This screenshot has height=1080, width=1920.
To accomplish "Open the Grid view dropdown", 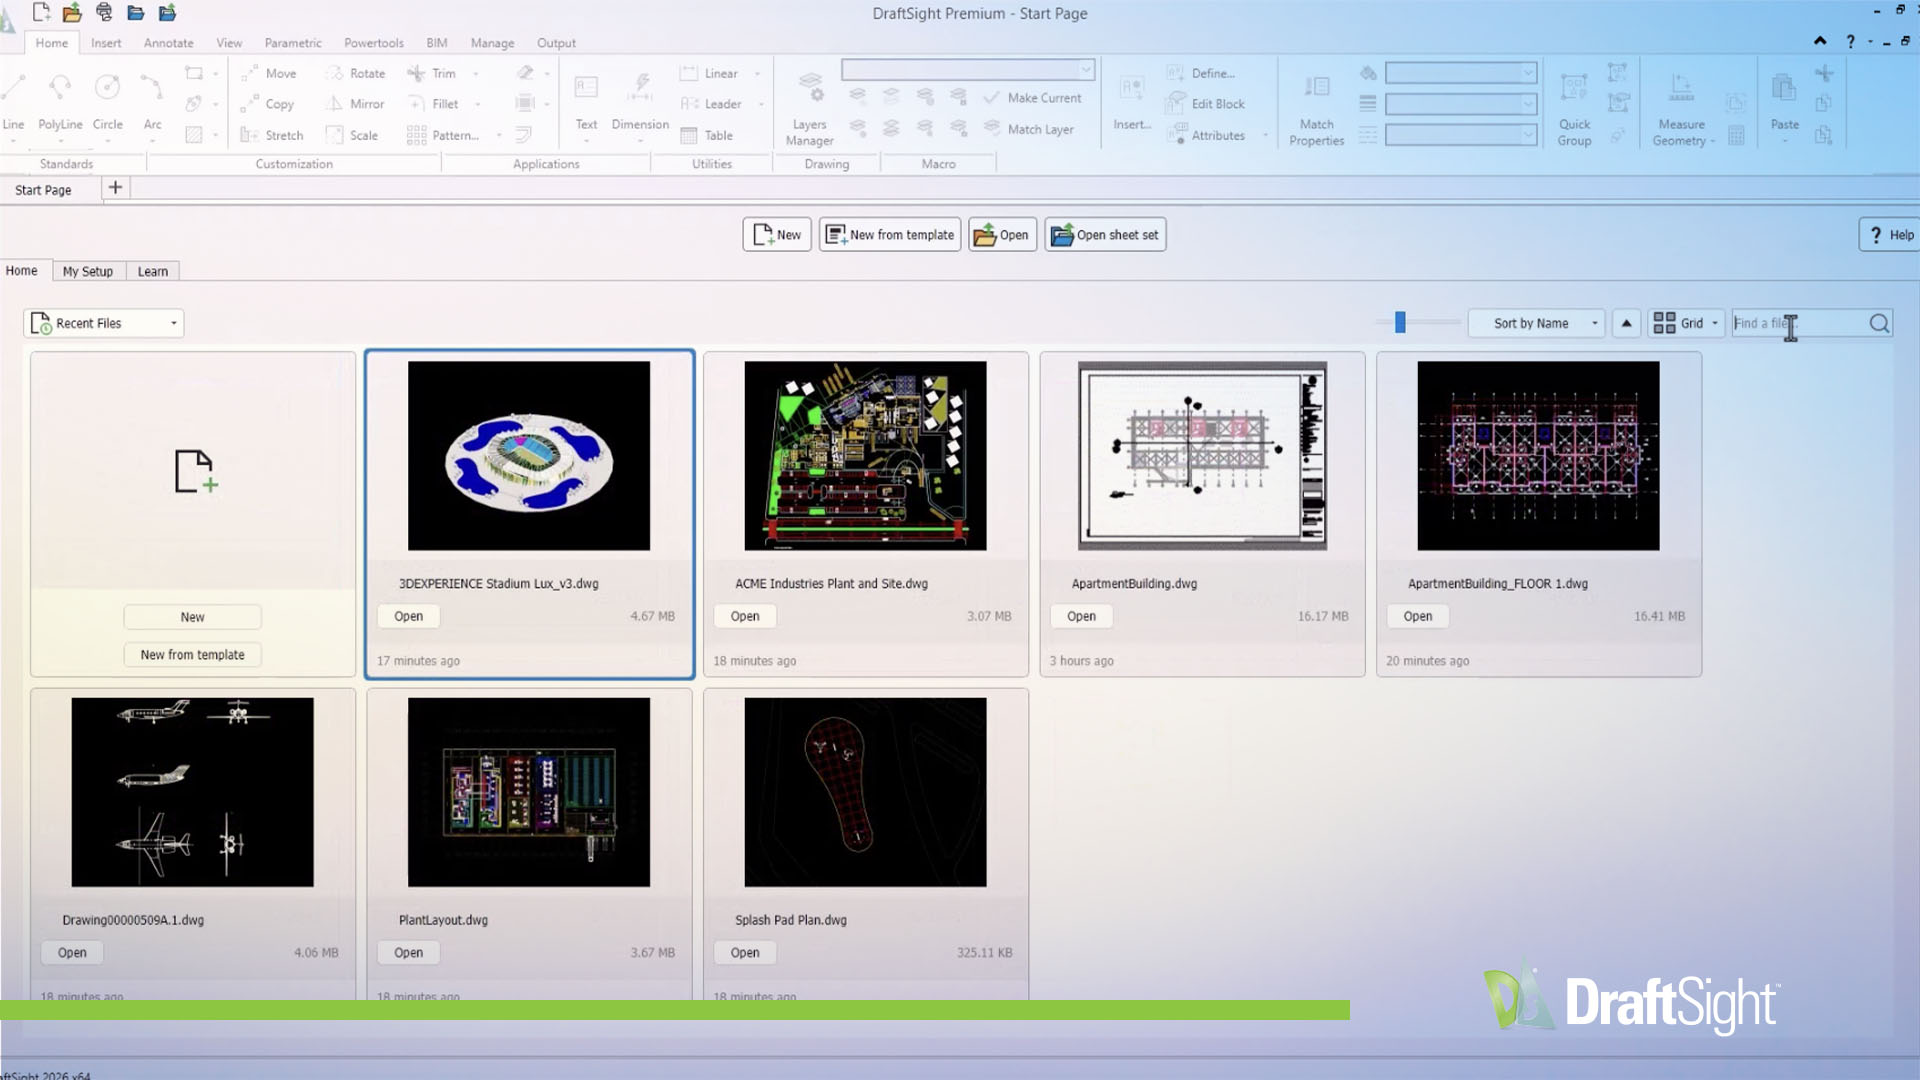I will pos(1686,323).
